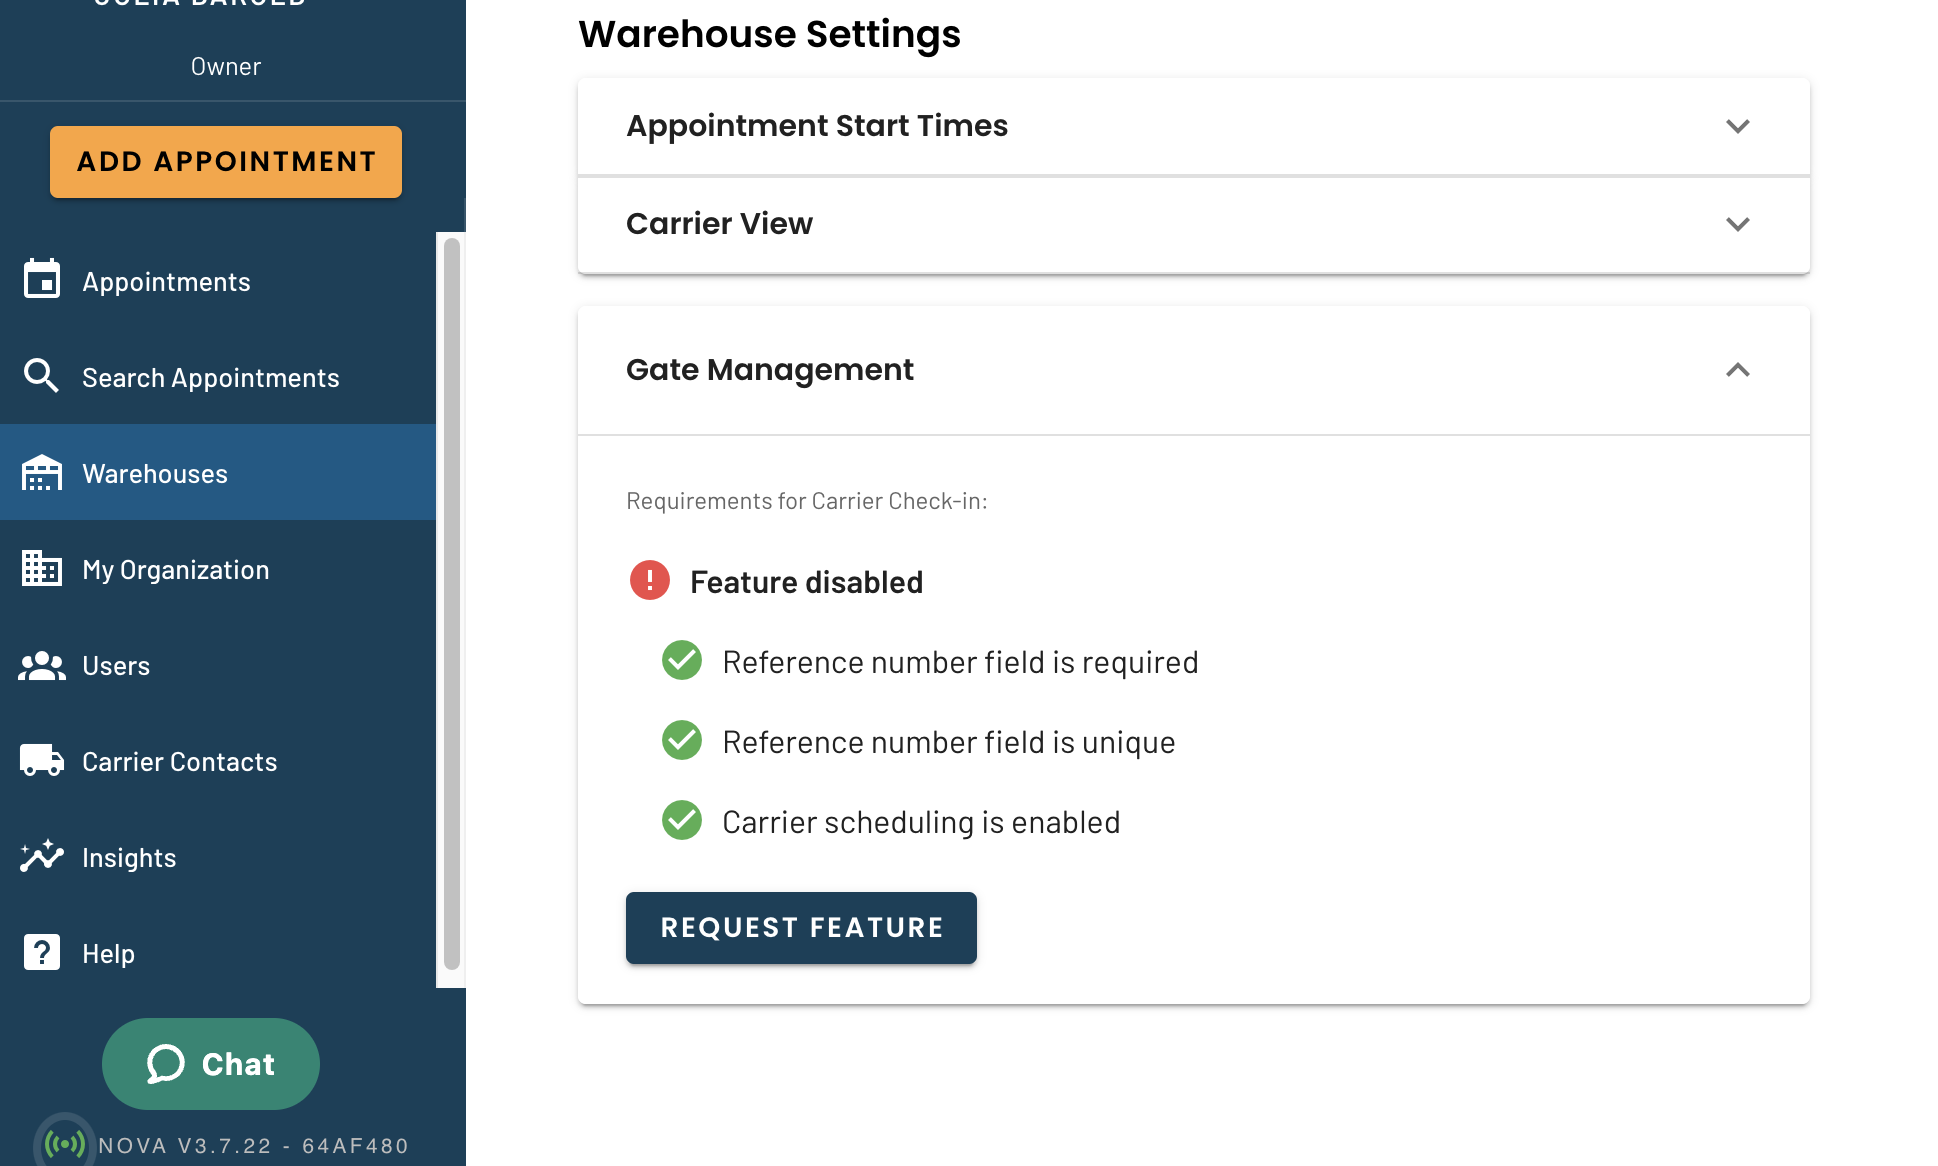This screenshot has height=1166, width=1938.
Task: Click the green connection status icon
Action: [65, 1143]
